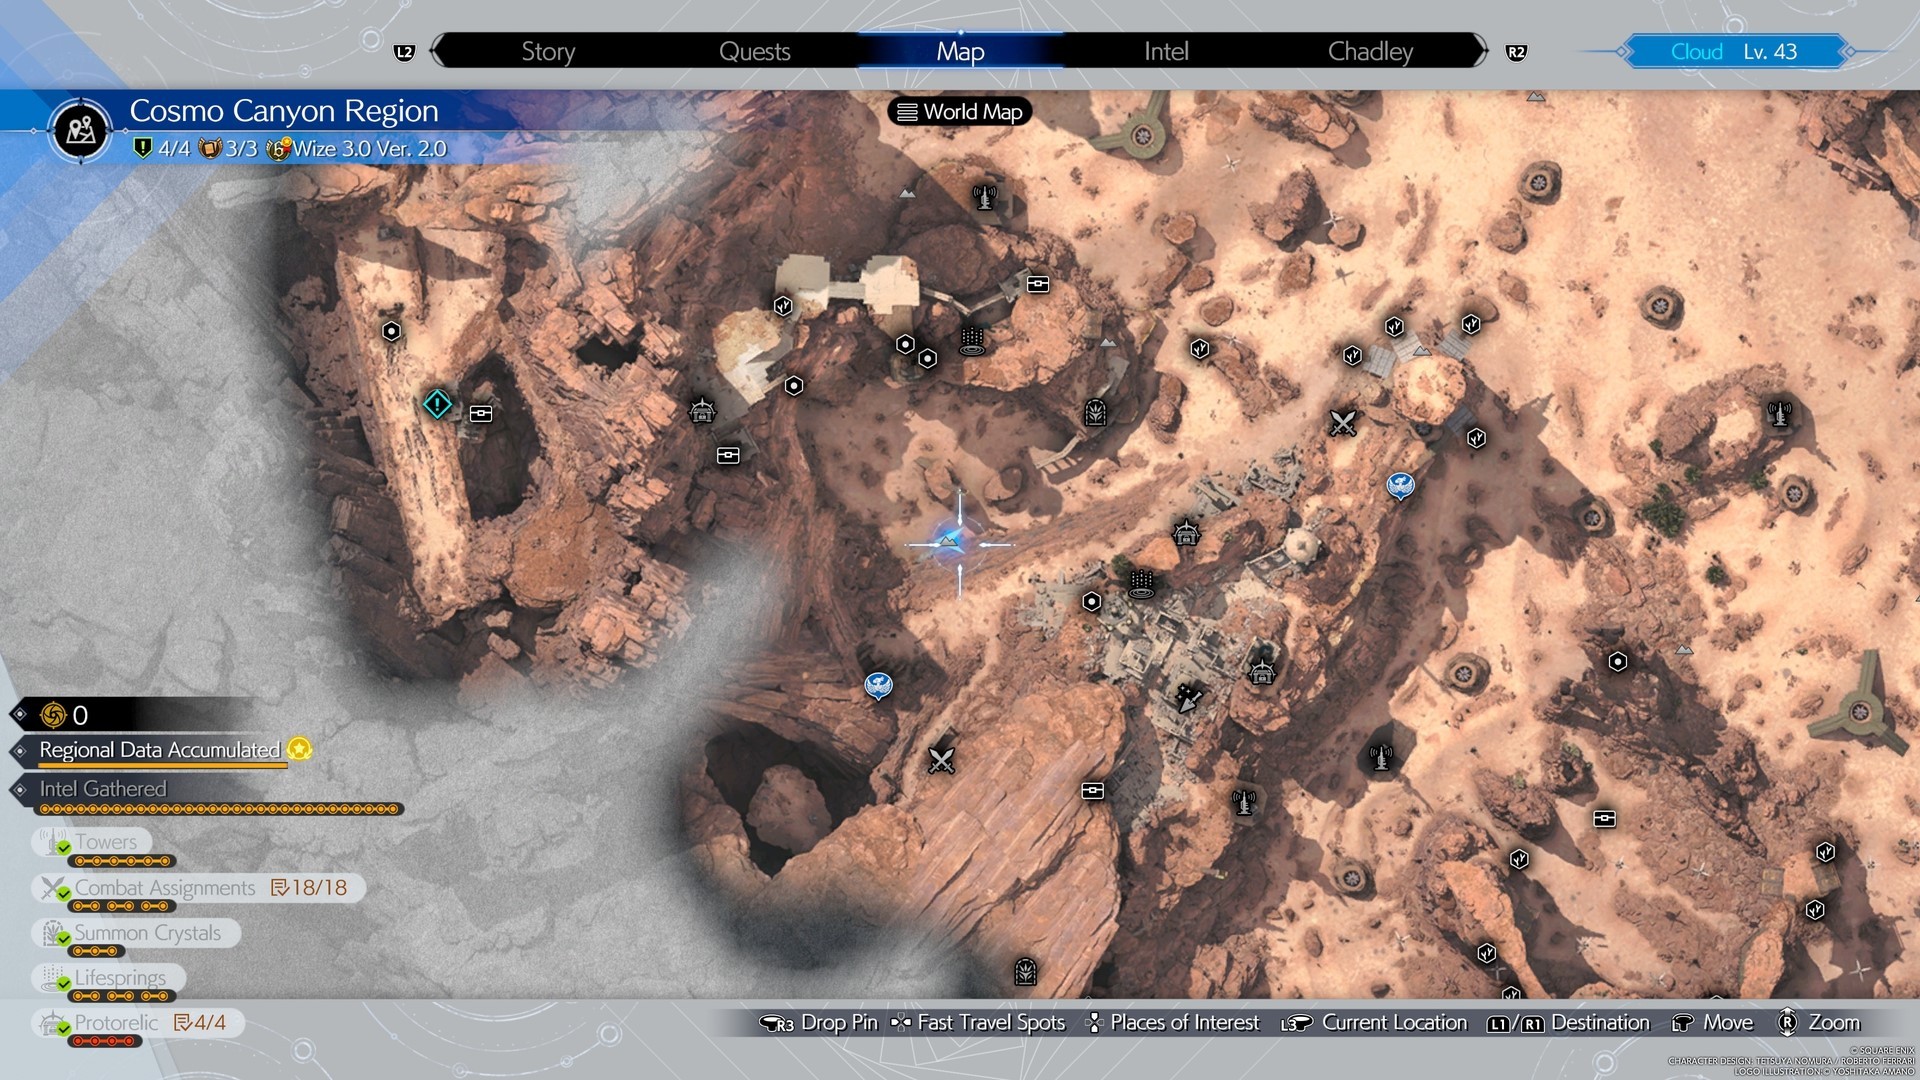Open the World Map list button
Viewport: 1920px width, 1080px height.
960,112
